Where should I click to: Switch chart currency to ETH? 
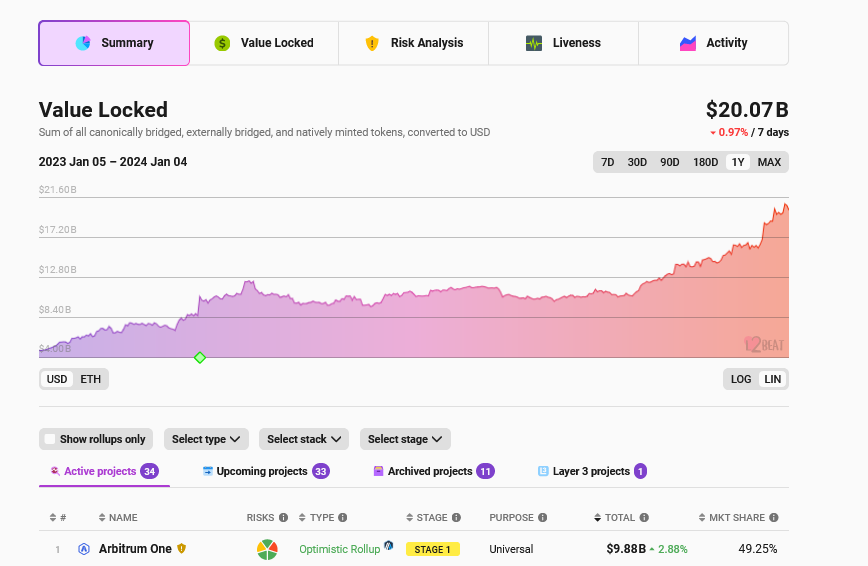point(91,379)
